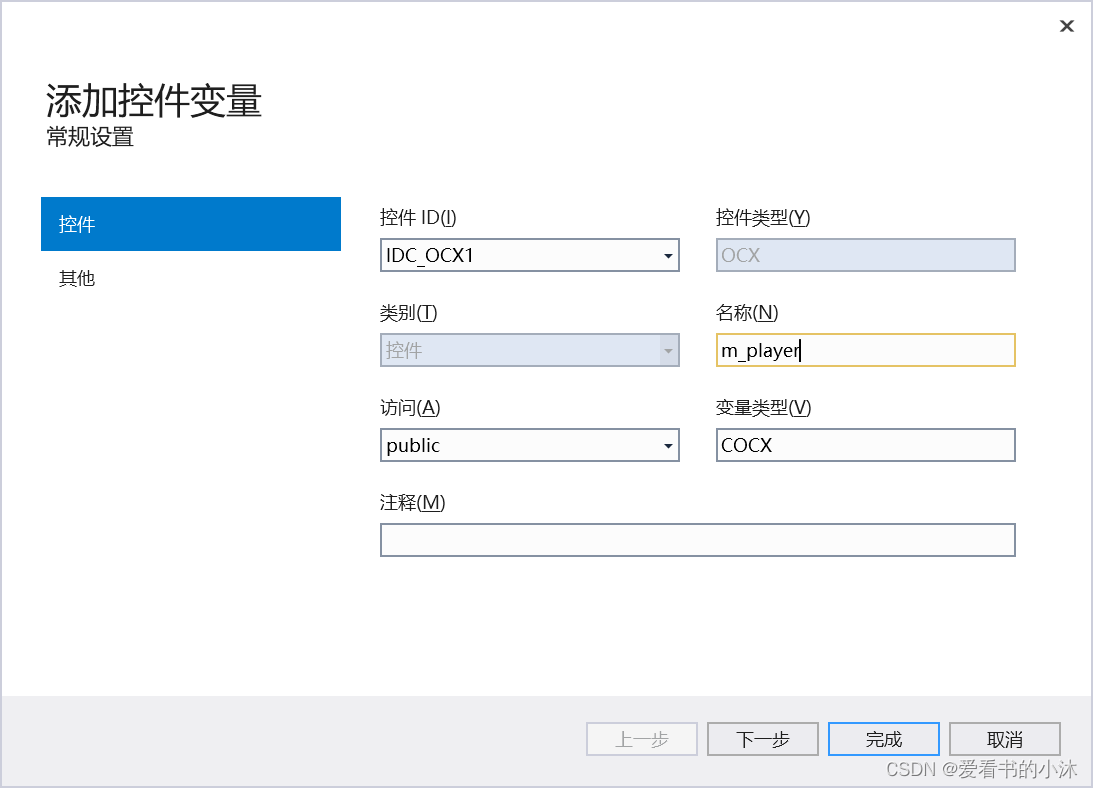Click the 常规设置 subtitle
Image resolution: width=1093 pixels, height=788 pixels.
[90, 137]
